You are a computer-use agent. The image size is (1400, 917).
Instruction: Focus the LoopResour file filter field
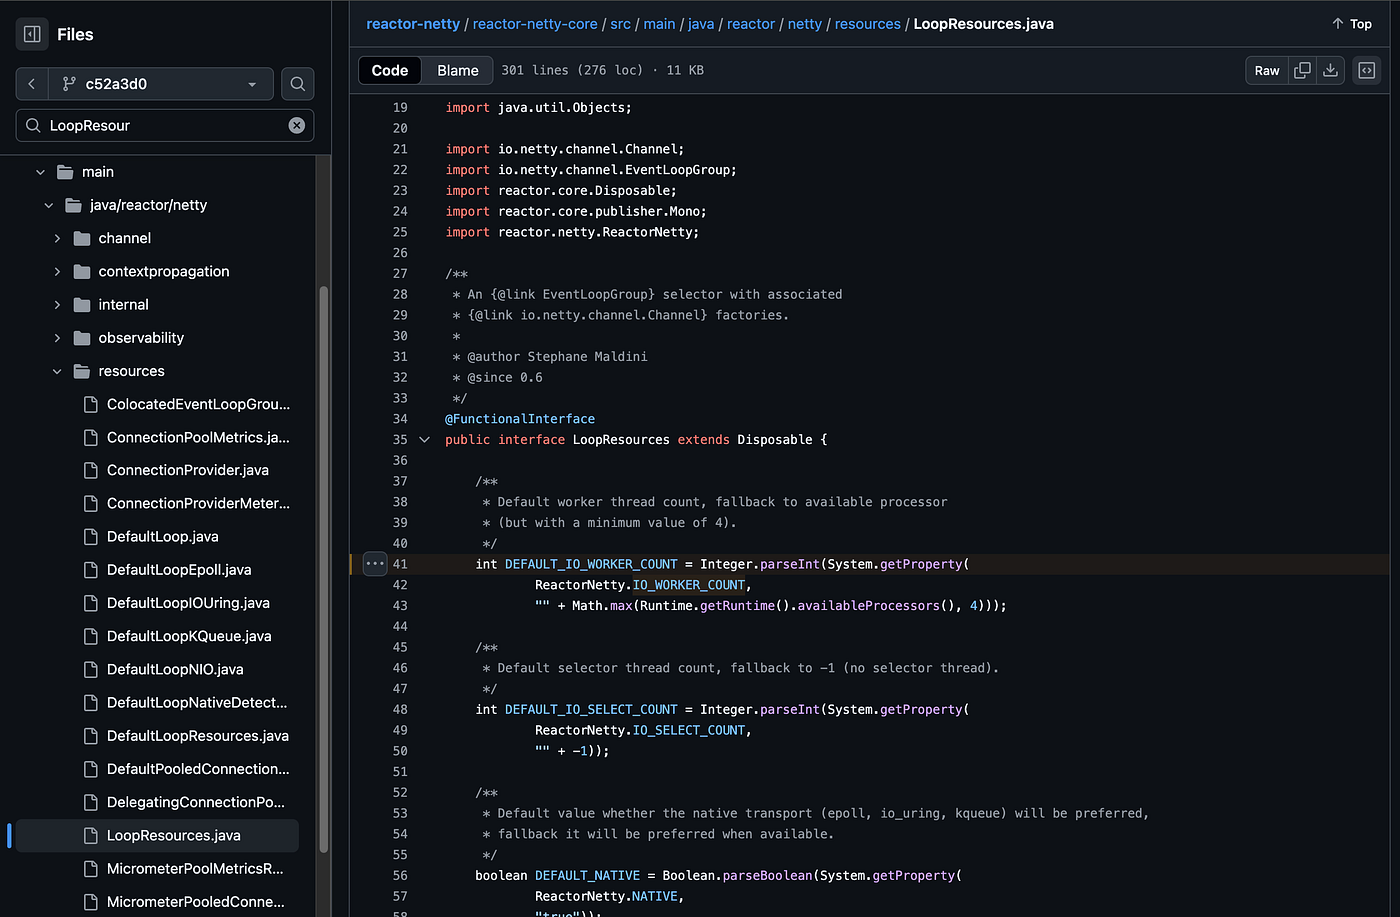point(165,125)
